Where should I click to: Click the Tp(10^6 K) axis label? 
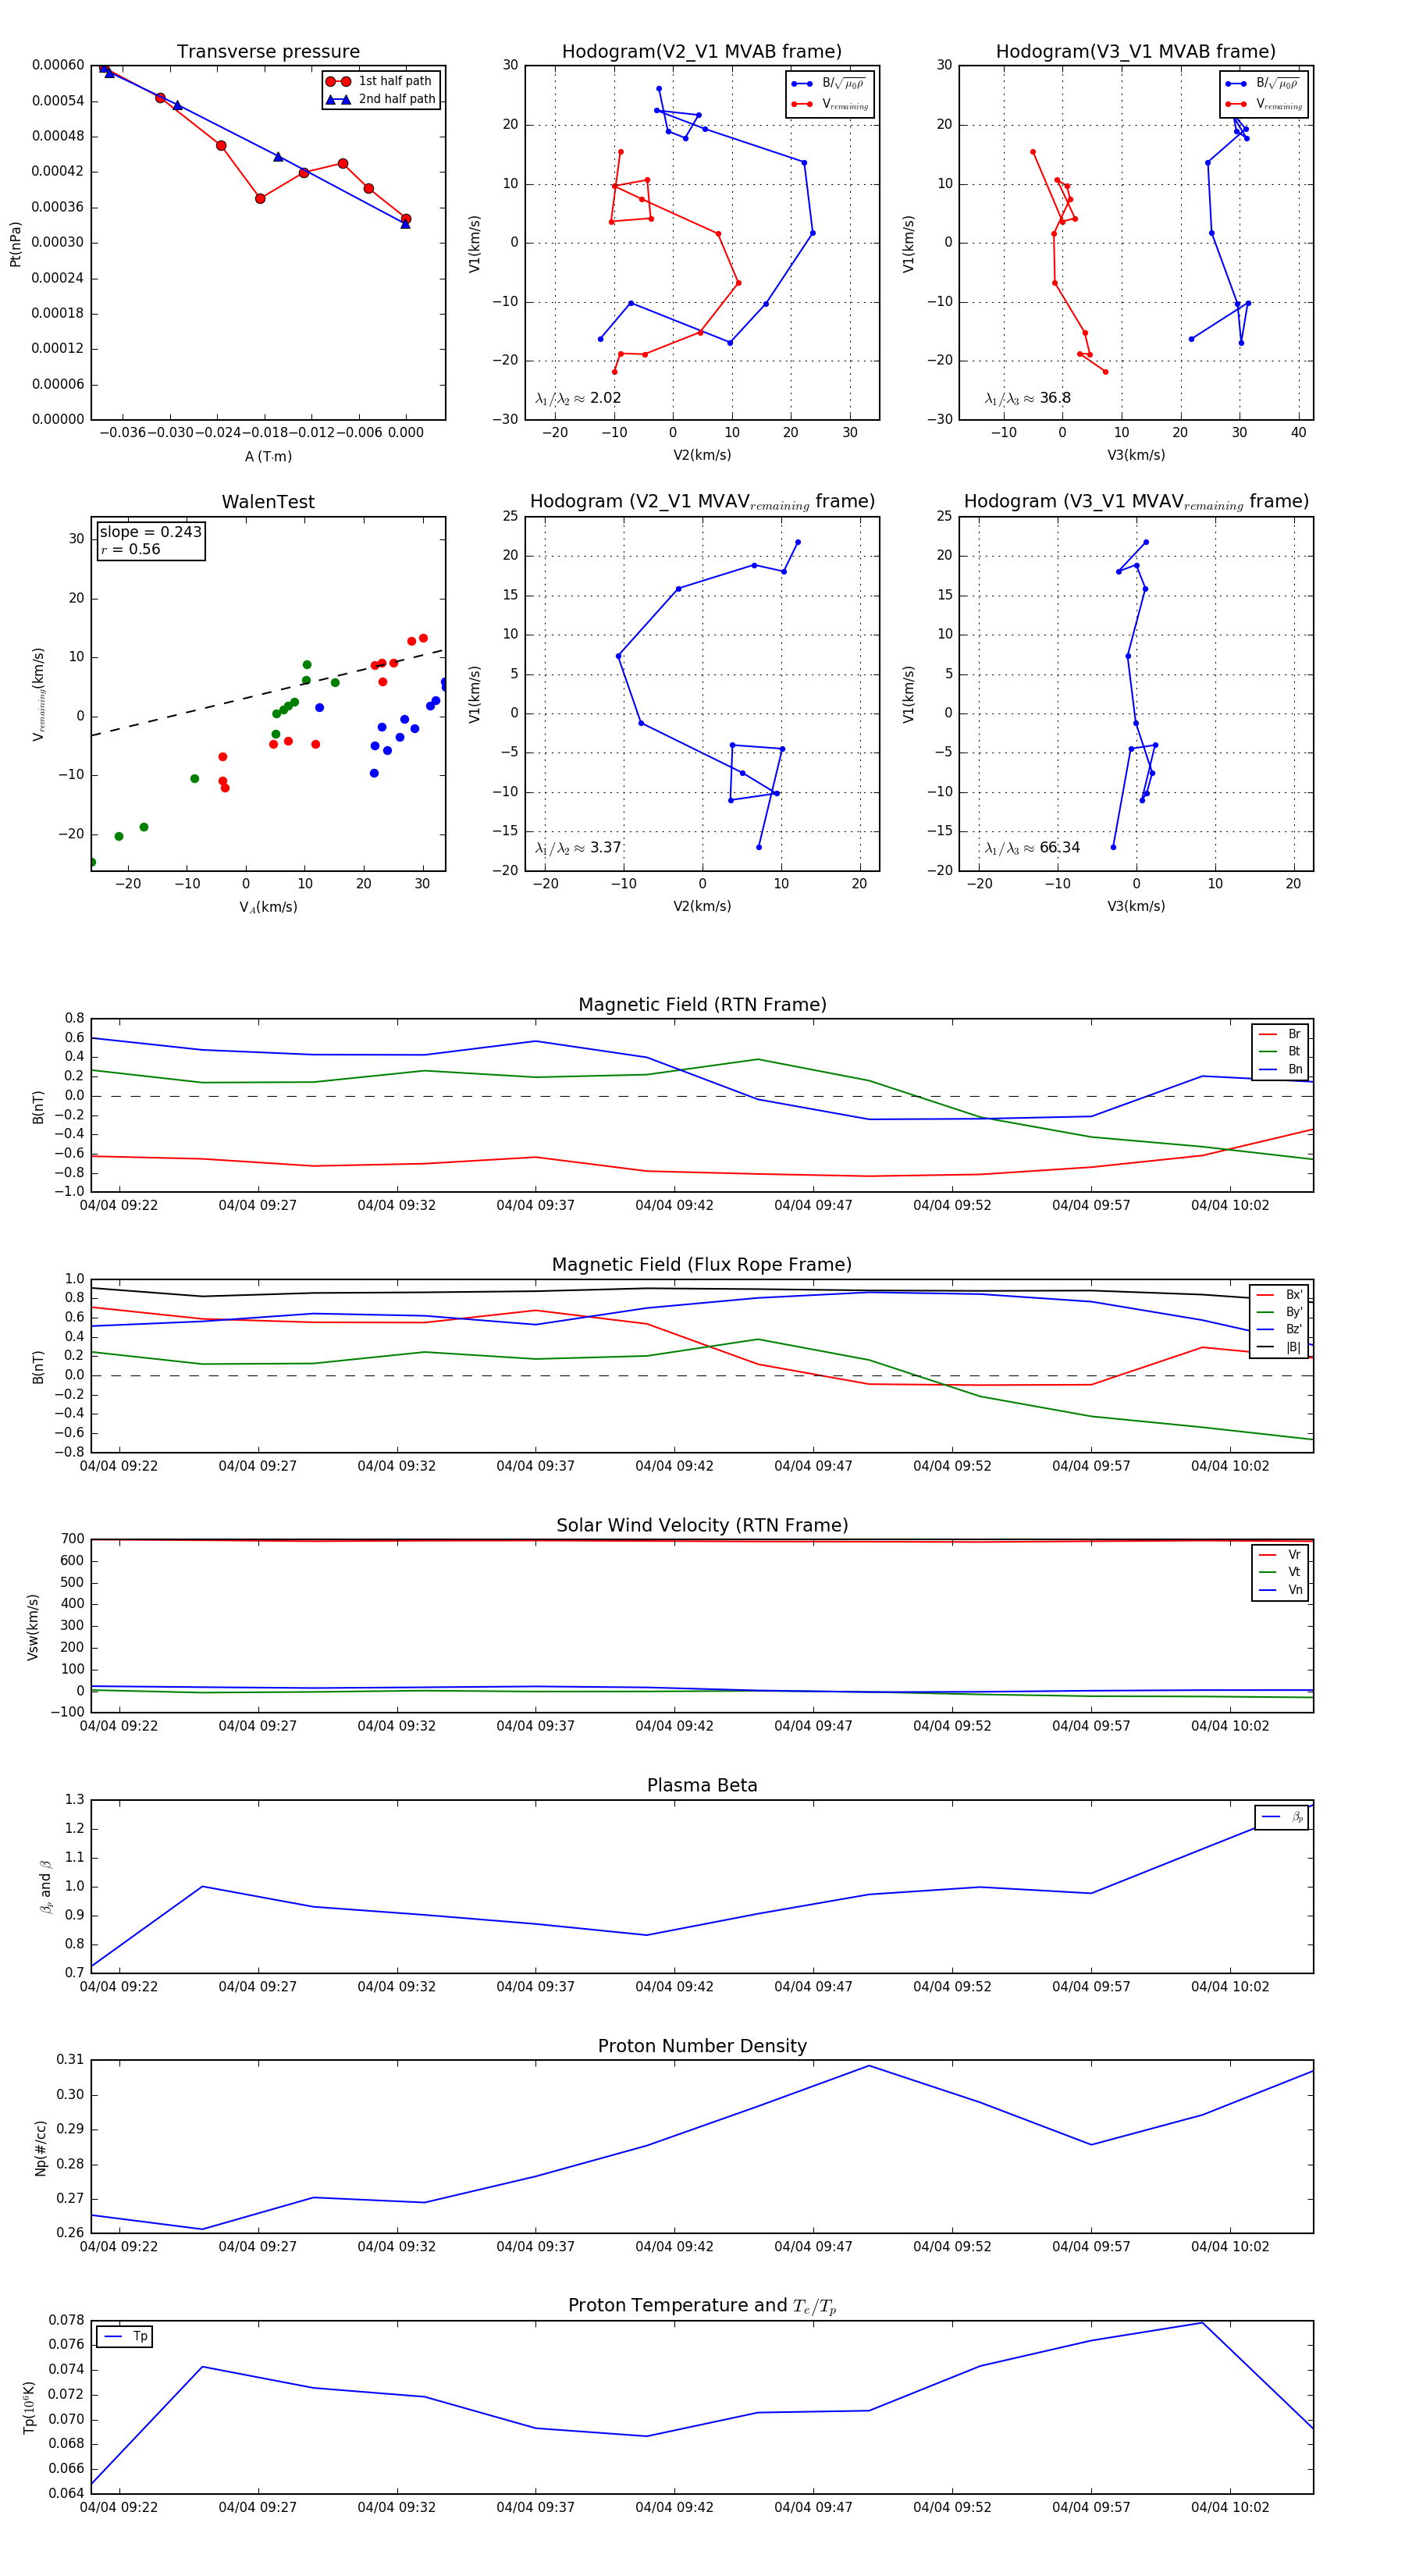29,2407
